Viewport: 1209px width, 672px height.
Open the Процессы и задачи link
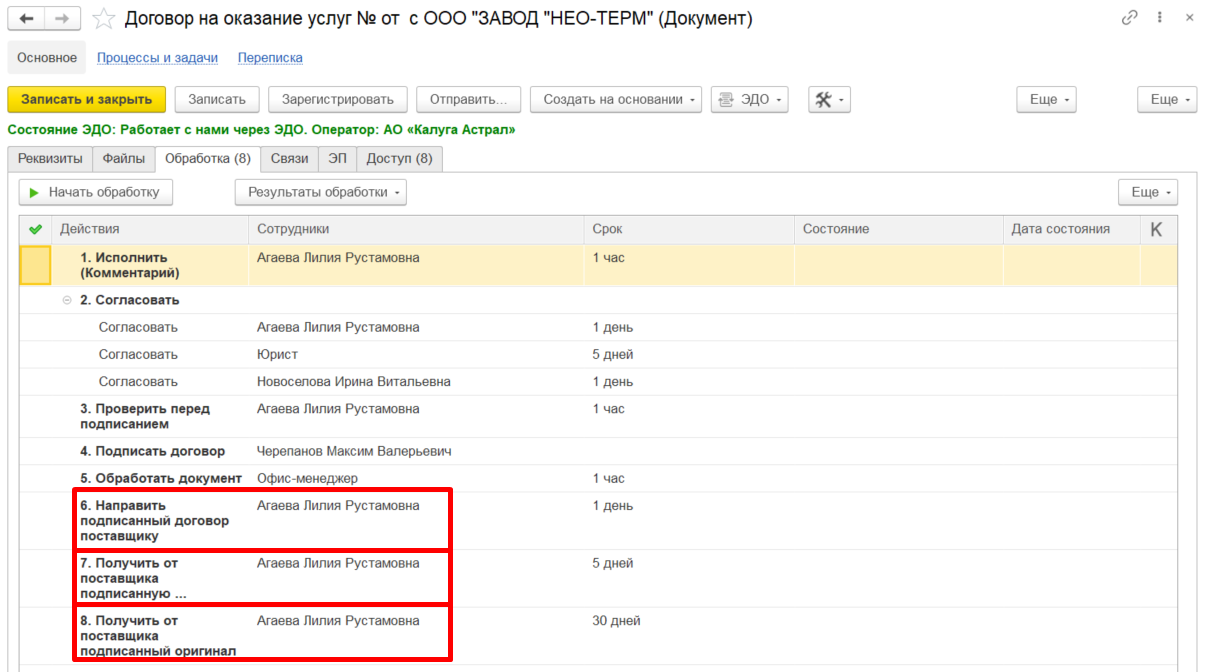coord(157,58)
